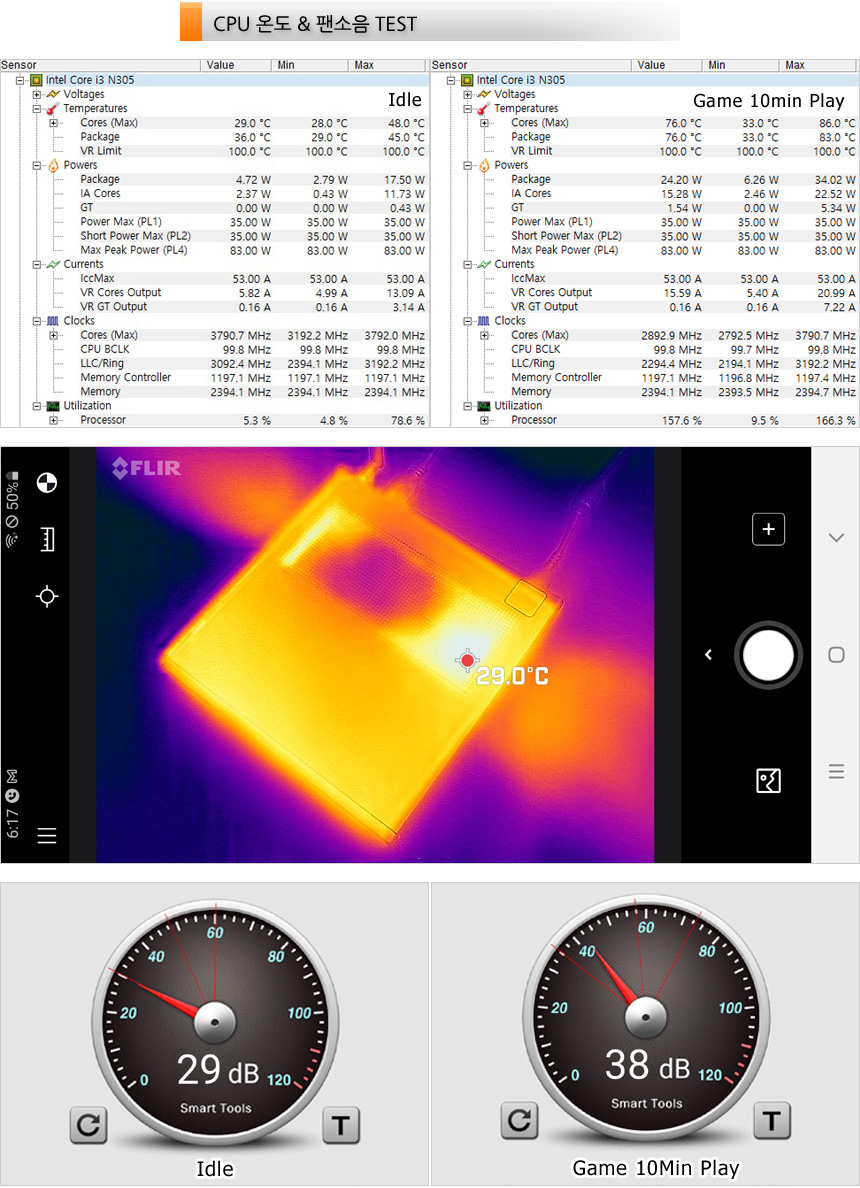Screen dimensions: 860x1188
Task: Click refresh button on Game sound meter
Action: coord(519,1120)
